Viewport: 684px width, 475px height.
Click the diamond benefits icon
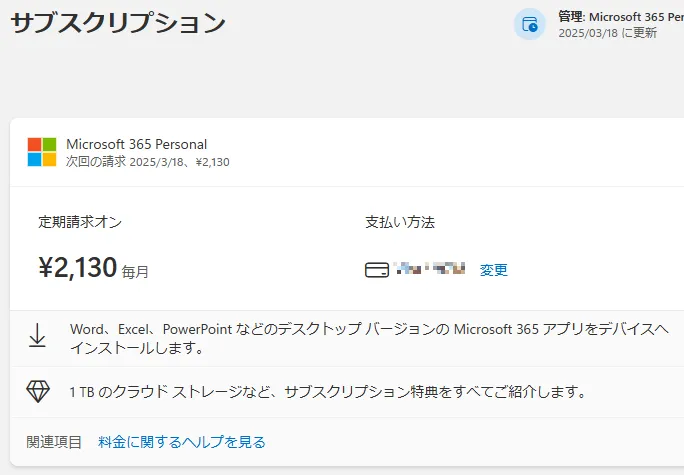click(x=38, y=391)
